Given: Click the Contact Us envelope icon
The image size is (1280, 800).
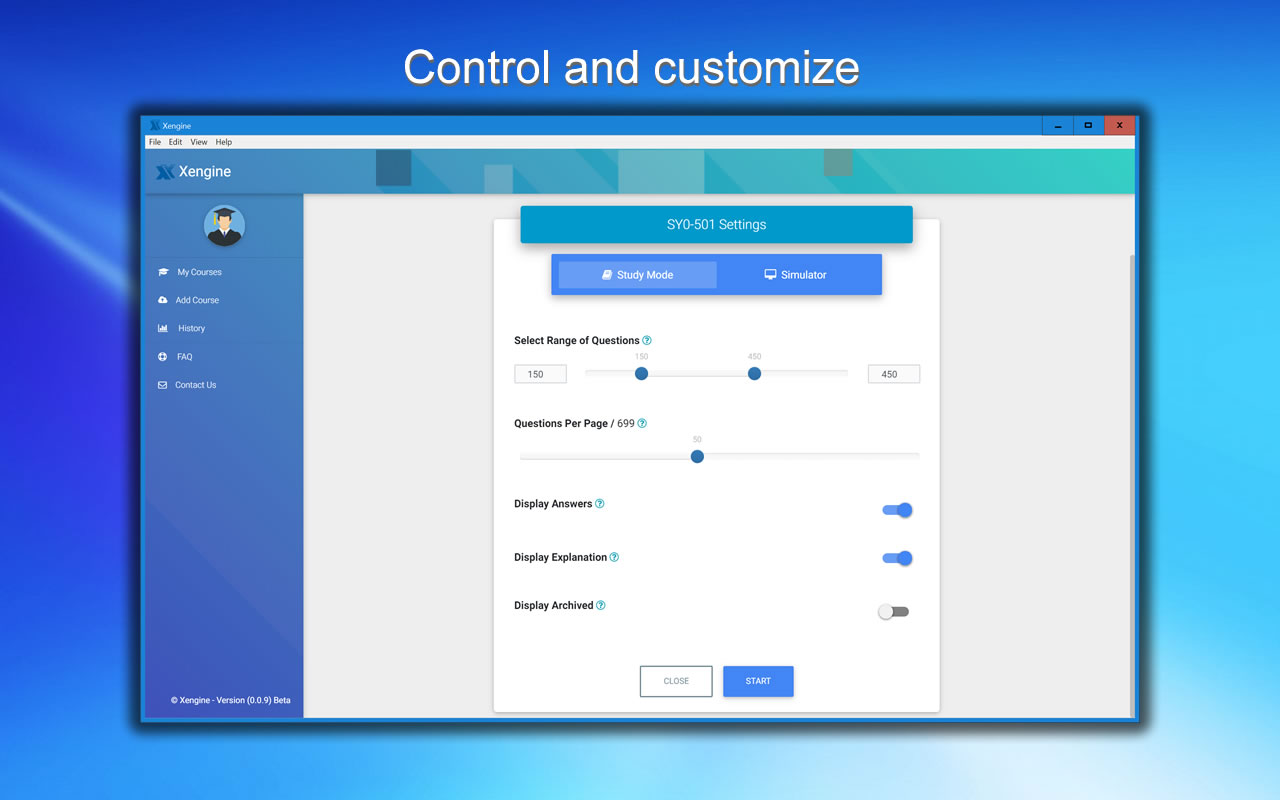Looking at the screenshot, I should tap(163, 384).
